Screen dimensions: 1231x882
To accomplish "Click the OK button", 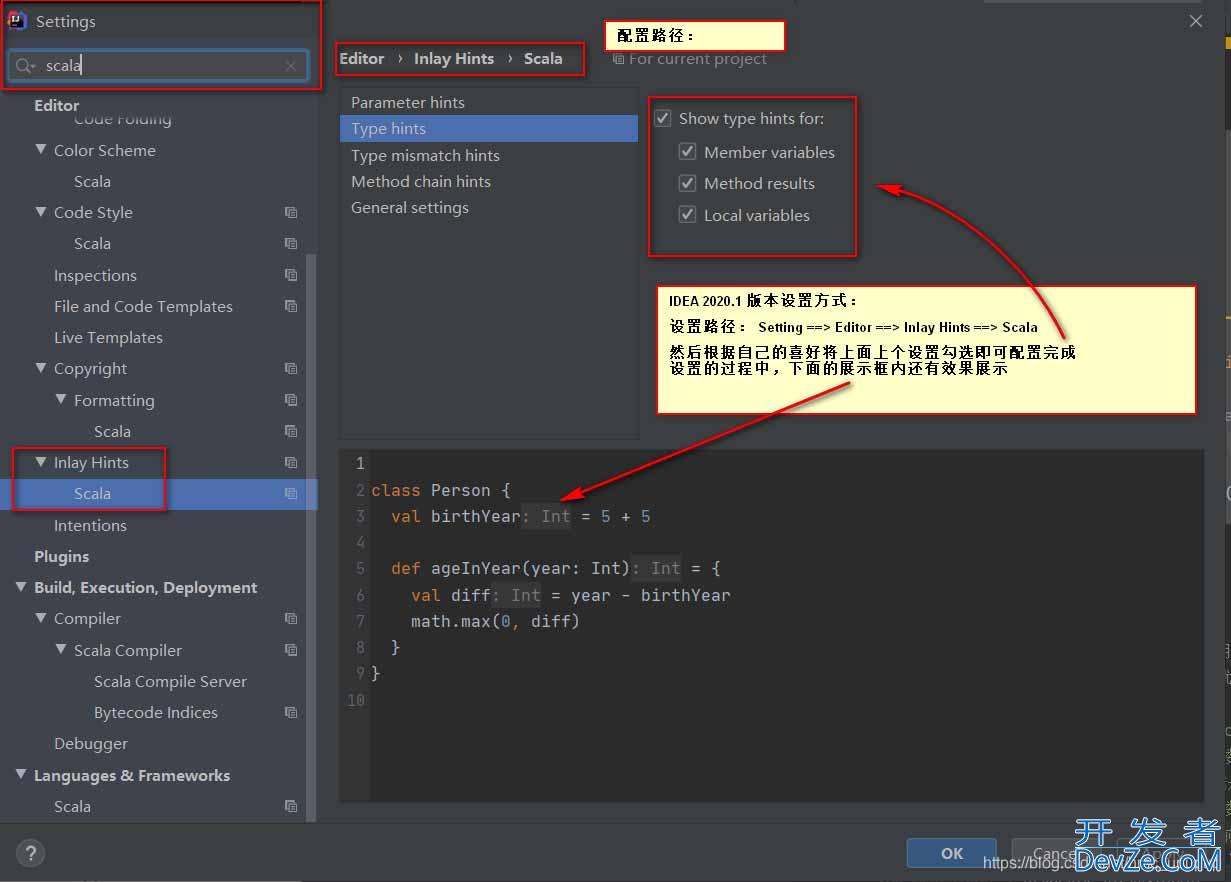I will pyautogui.click(x=952, y=853).
